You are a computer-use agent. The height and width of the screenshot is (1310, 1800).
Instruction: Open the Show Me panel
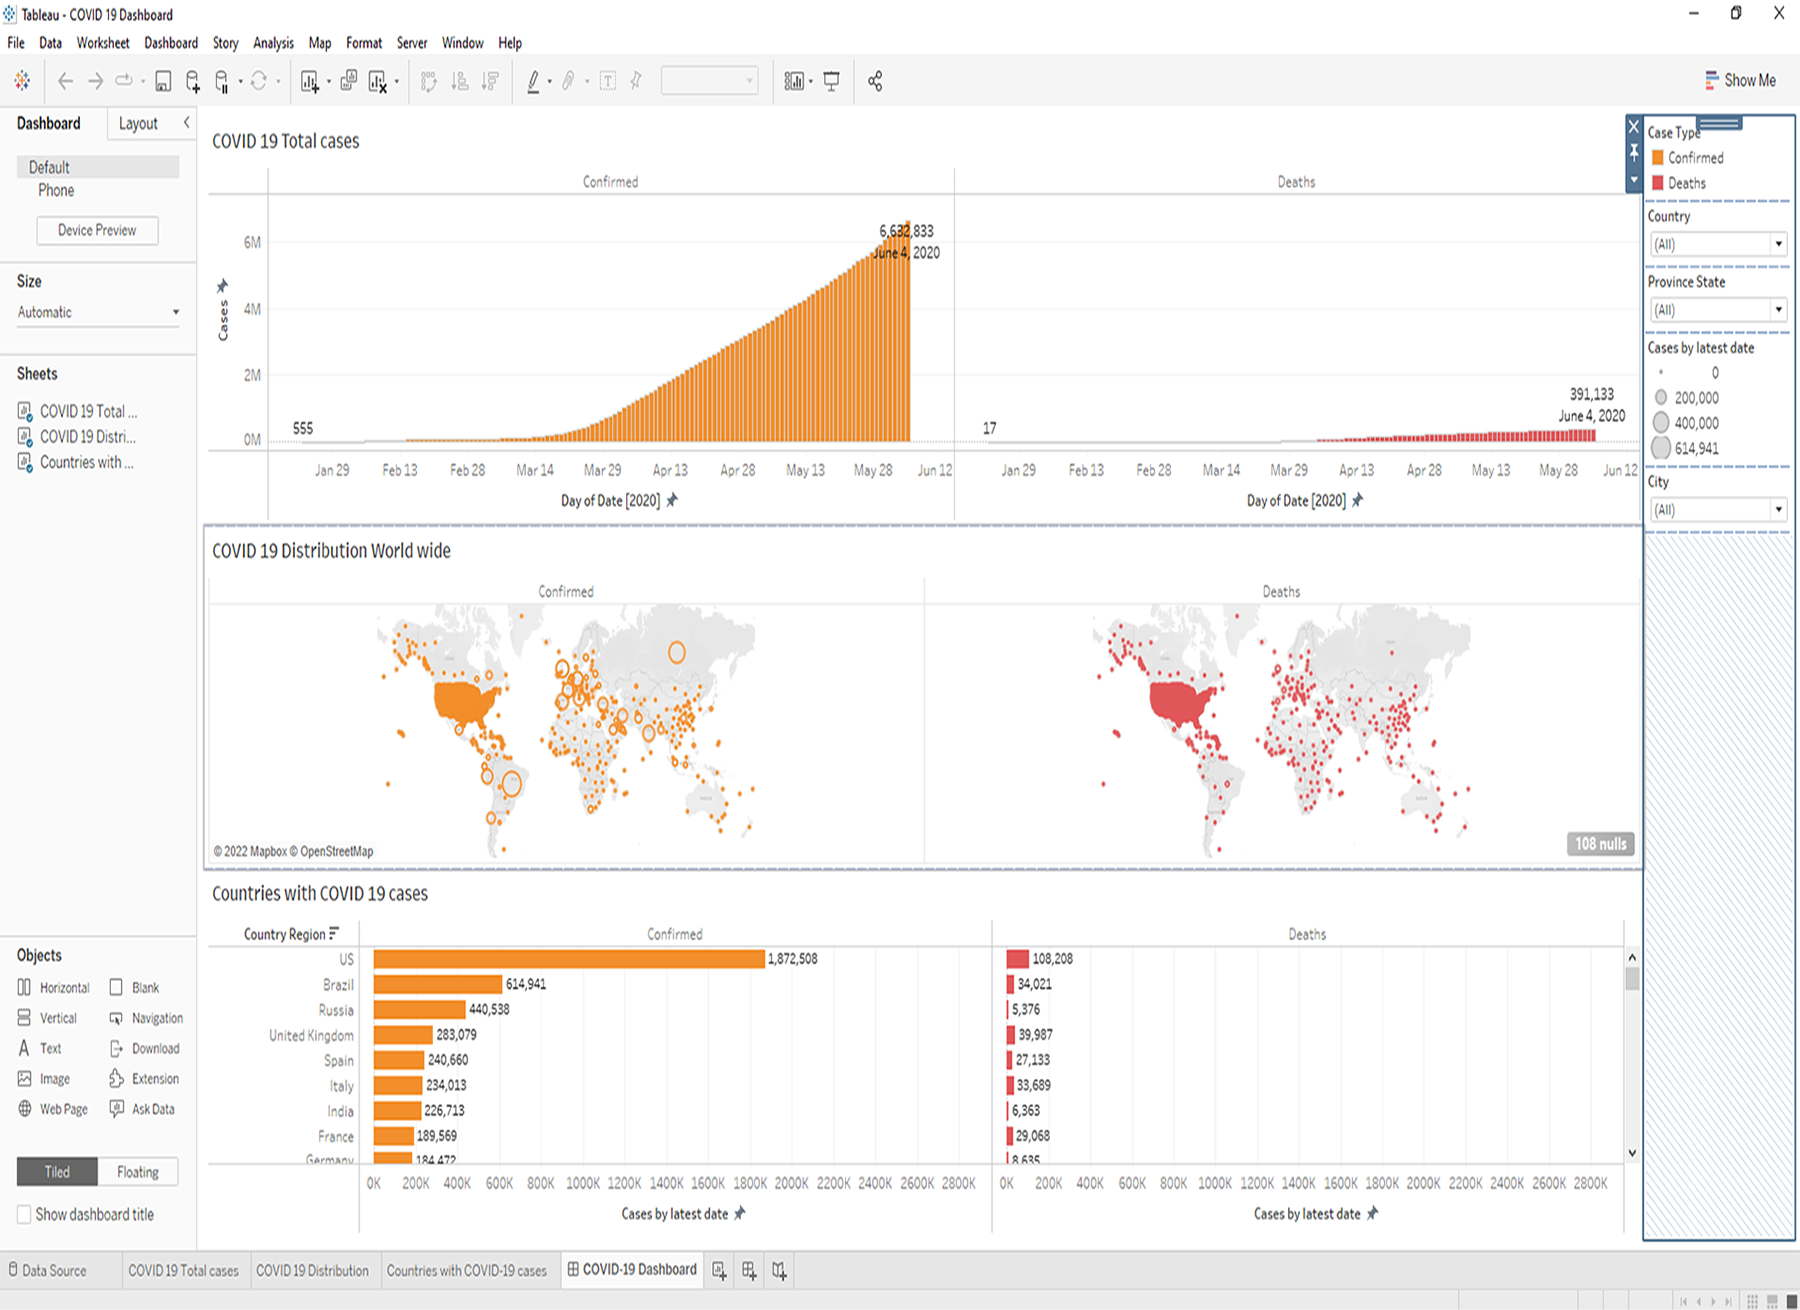[x=1740, y=80]
